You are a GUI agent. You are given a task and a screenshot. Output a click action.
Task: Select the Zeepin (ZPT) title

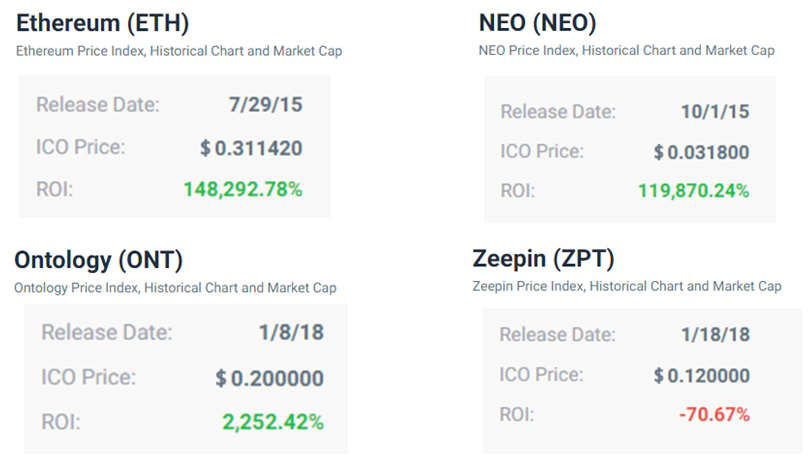pyautogui.click(x=543, y=259)
